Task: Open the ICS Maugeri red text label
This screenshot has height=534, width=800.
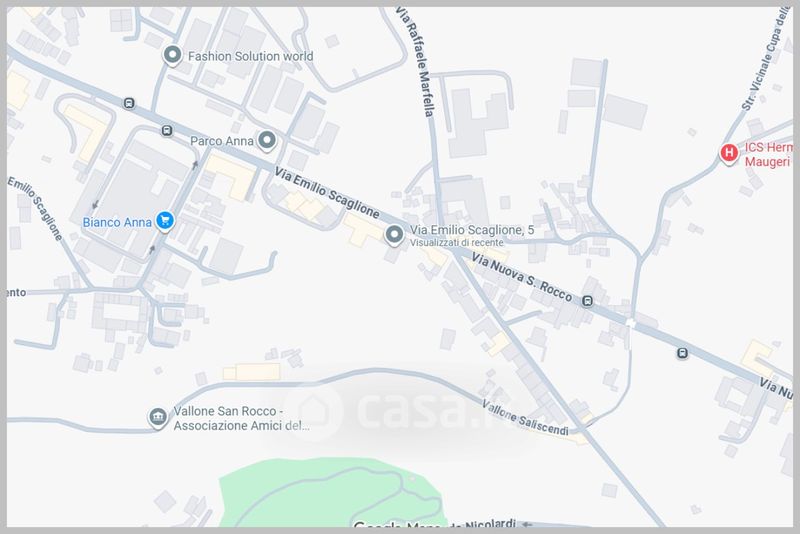Action: 769,155
